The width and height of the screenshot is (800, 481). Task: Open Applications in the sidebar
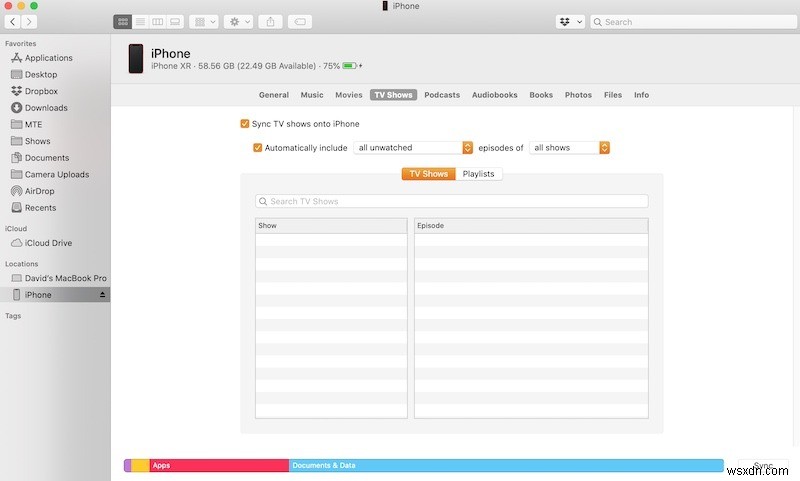48,58
